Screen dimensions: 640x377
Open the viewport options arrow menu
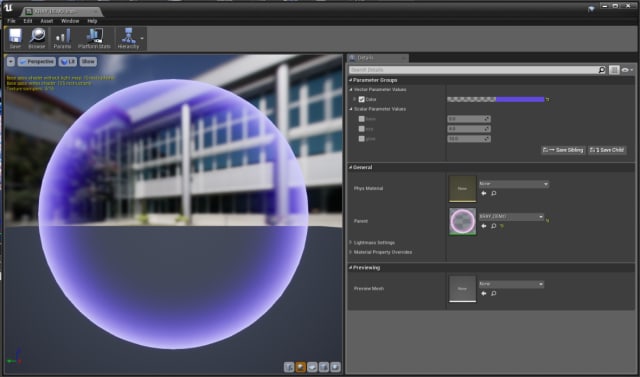point(11,62)
